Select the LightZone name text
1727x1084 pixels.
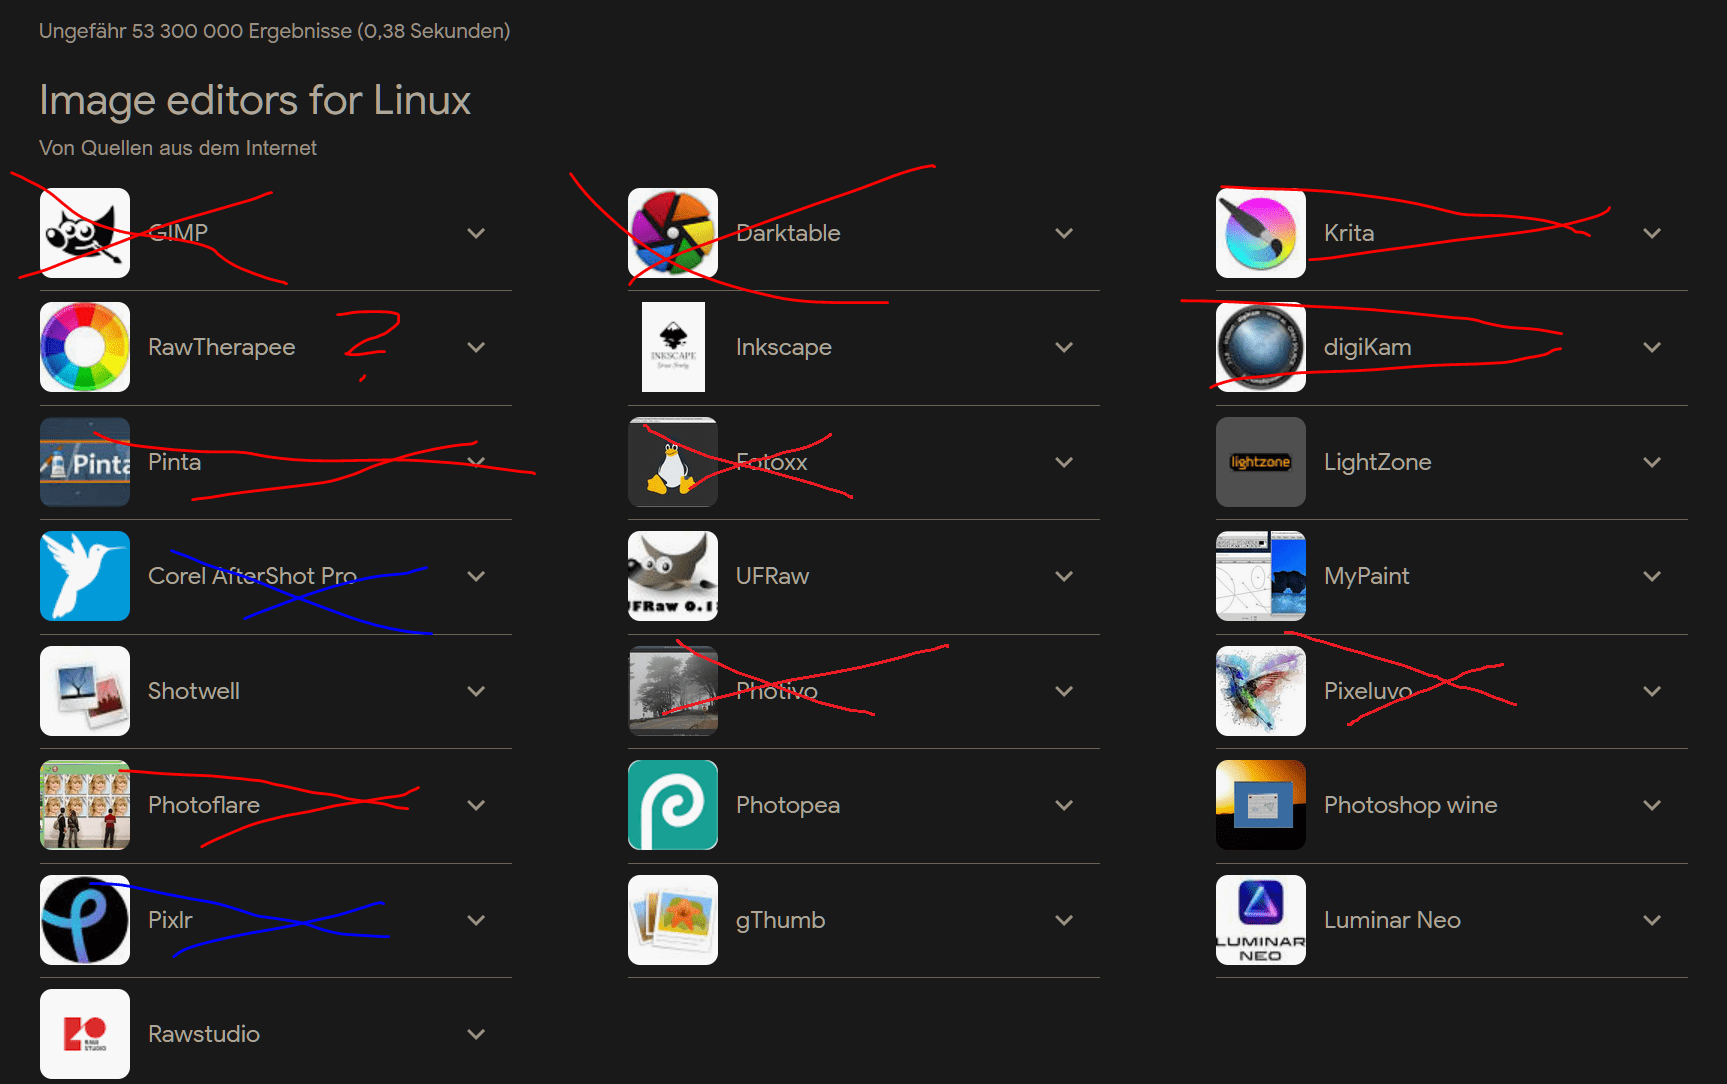(1378, 462)
